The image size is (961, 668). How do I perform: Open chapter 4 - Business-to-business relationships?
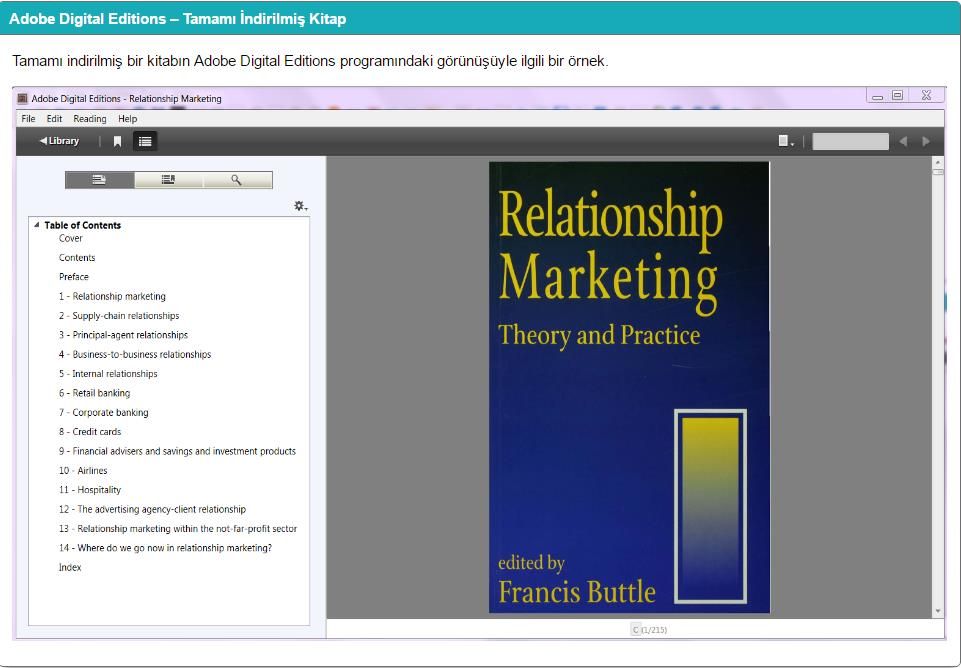click(x=135, y=355)
